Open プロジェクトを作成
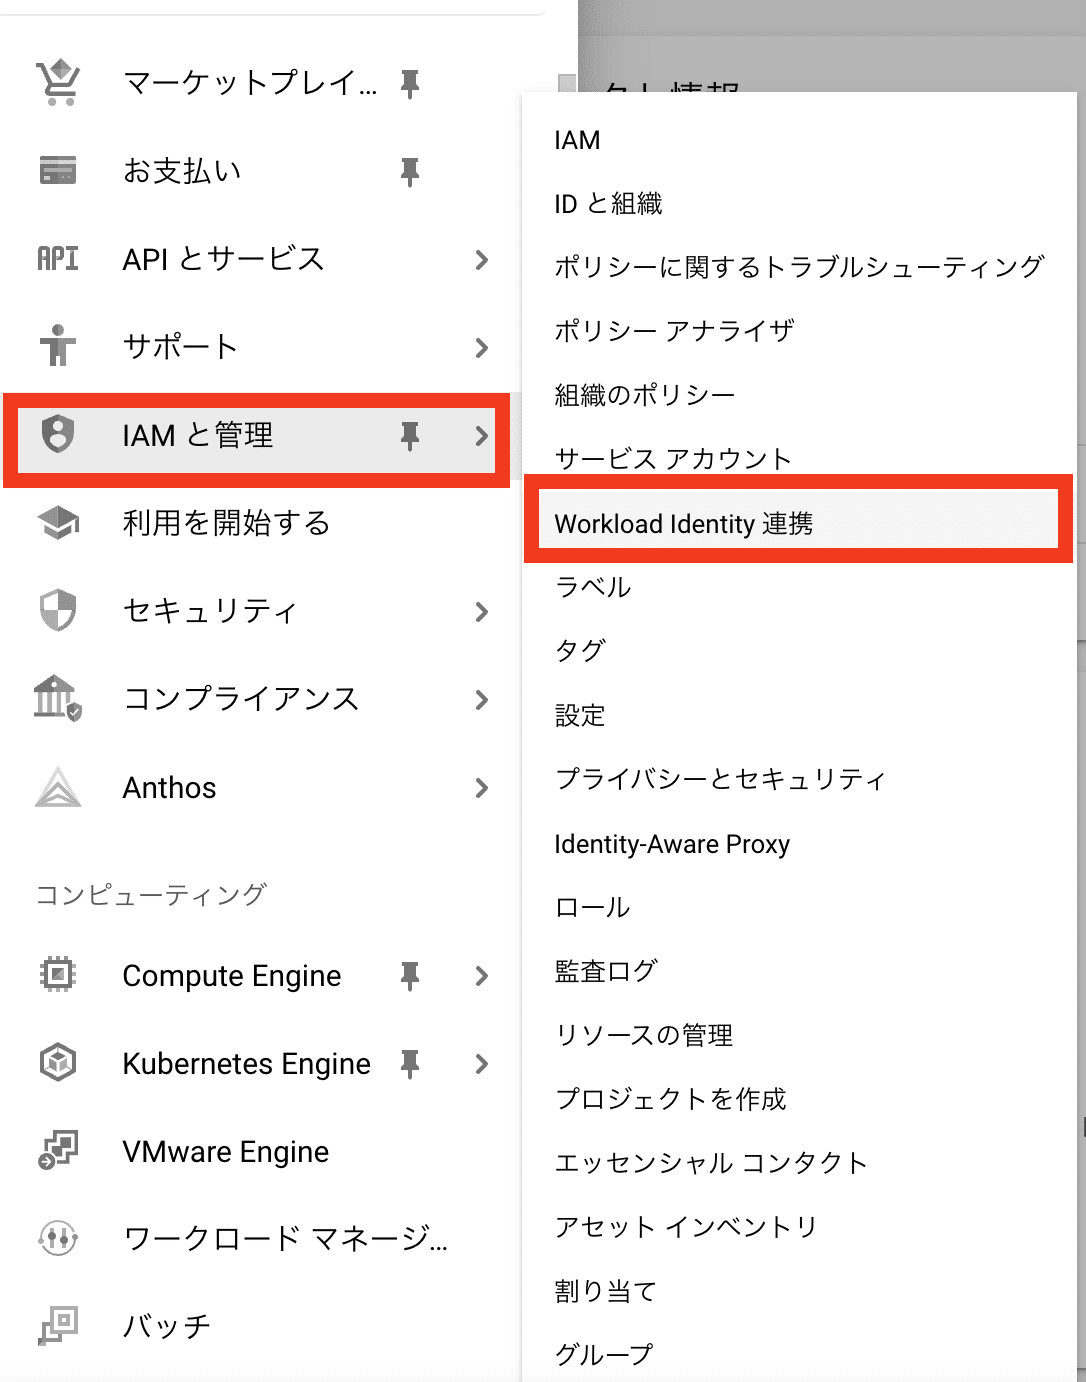 [670, 1099]
